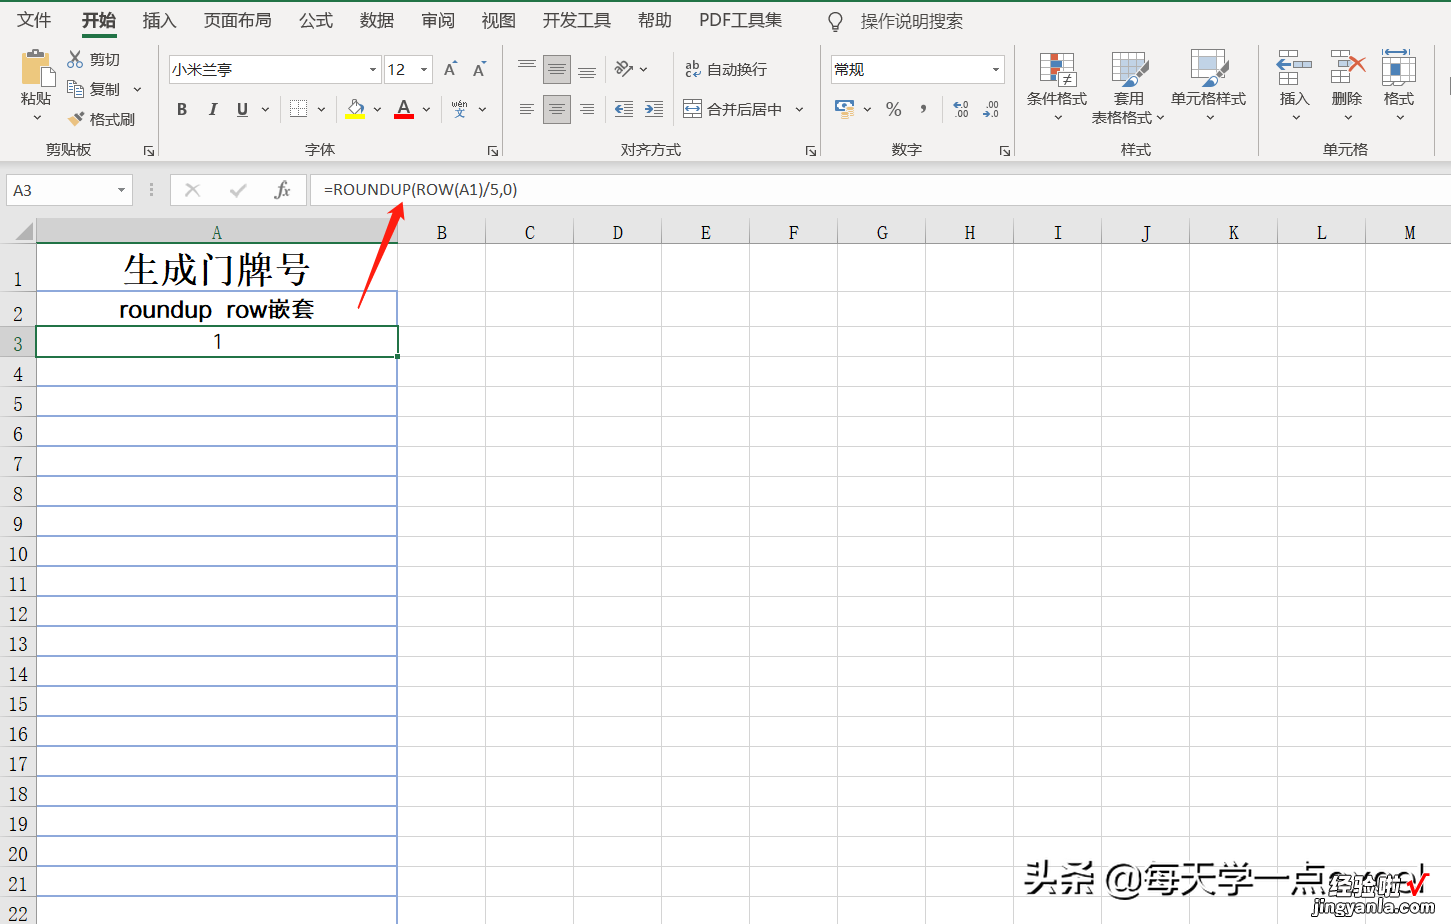Open font size dropdown showing 12

pyautogui.click(x=424, y=69)
